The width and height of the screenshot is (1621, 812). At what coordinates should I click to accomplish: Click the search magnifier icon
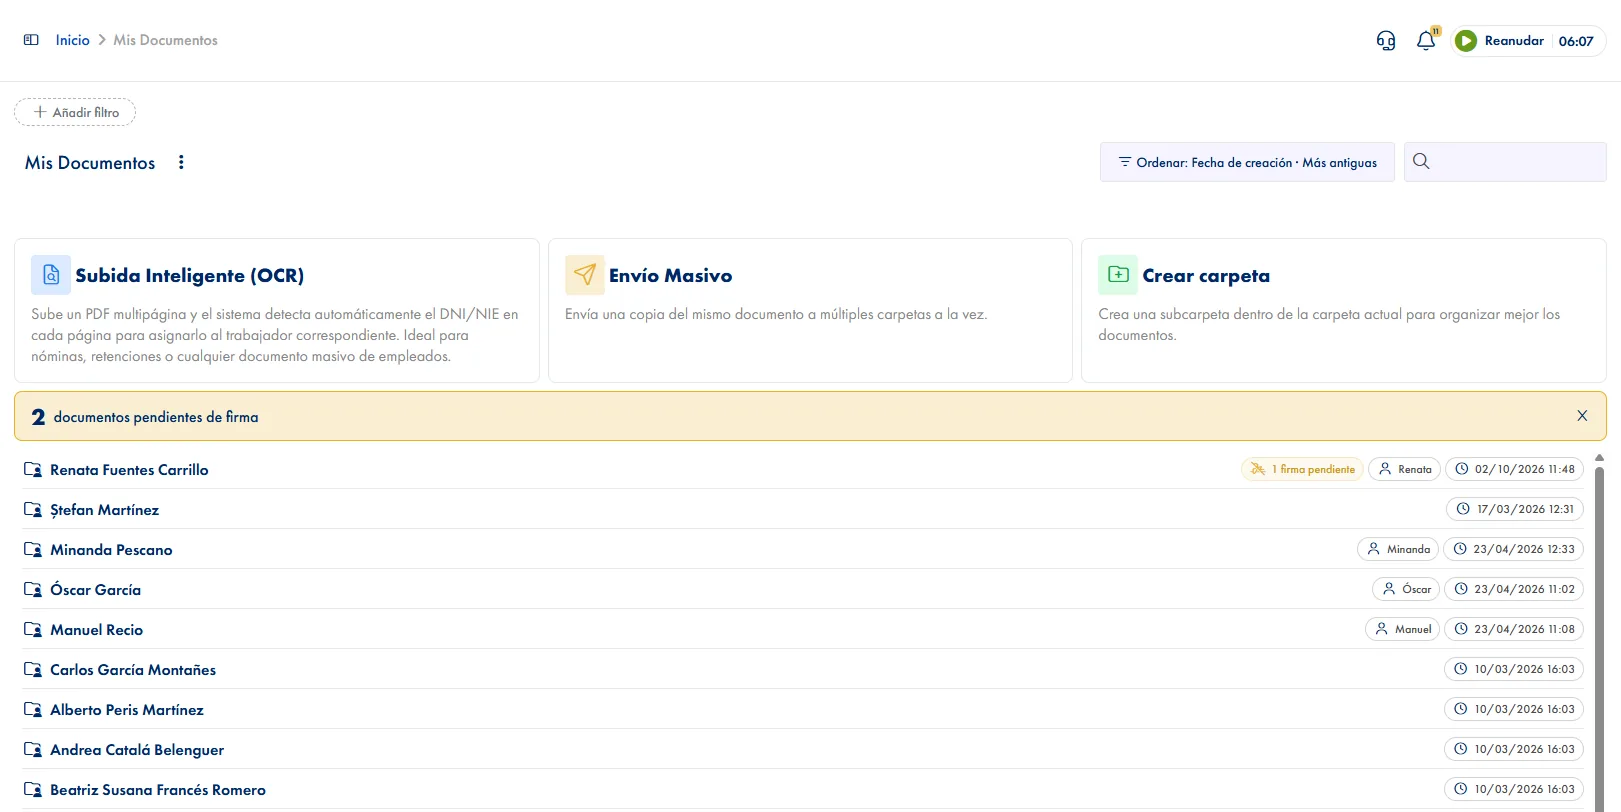point(1421,161)
